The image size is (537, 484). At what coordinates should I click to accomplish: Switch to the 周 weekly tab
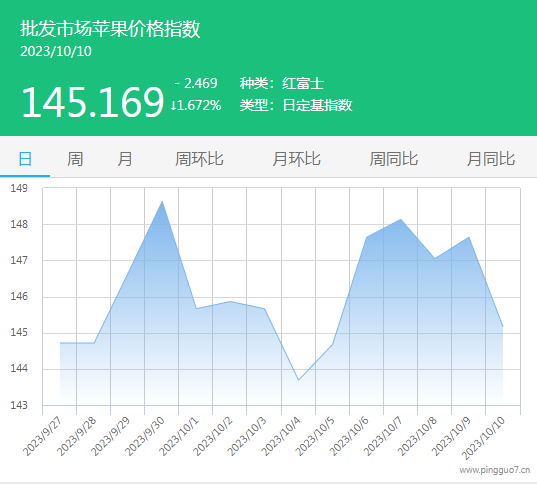[75, 159]
